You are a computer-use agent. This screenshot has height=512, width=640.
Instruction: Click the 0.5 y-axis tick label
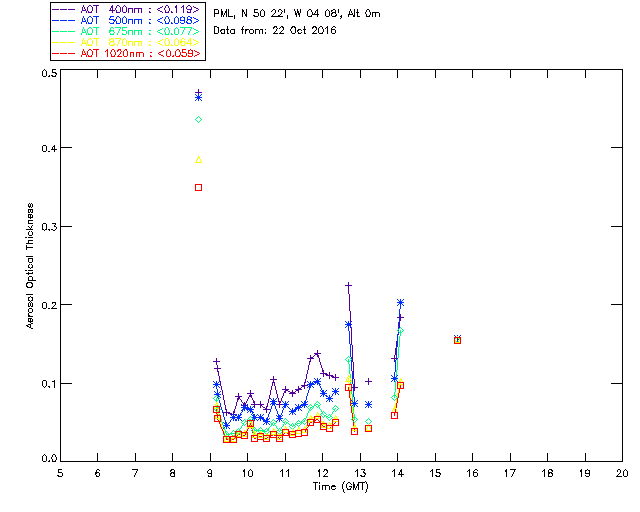coord(49,73)
